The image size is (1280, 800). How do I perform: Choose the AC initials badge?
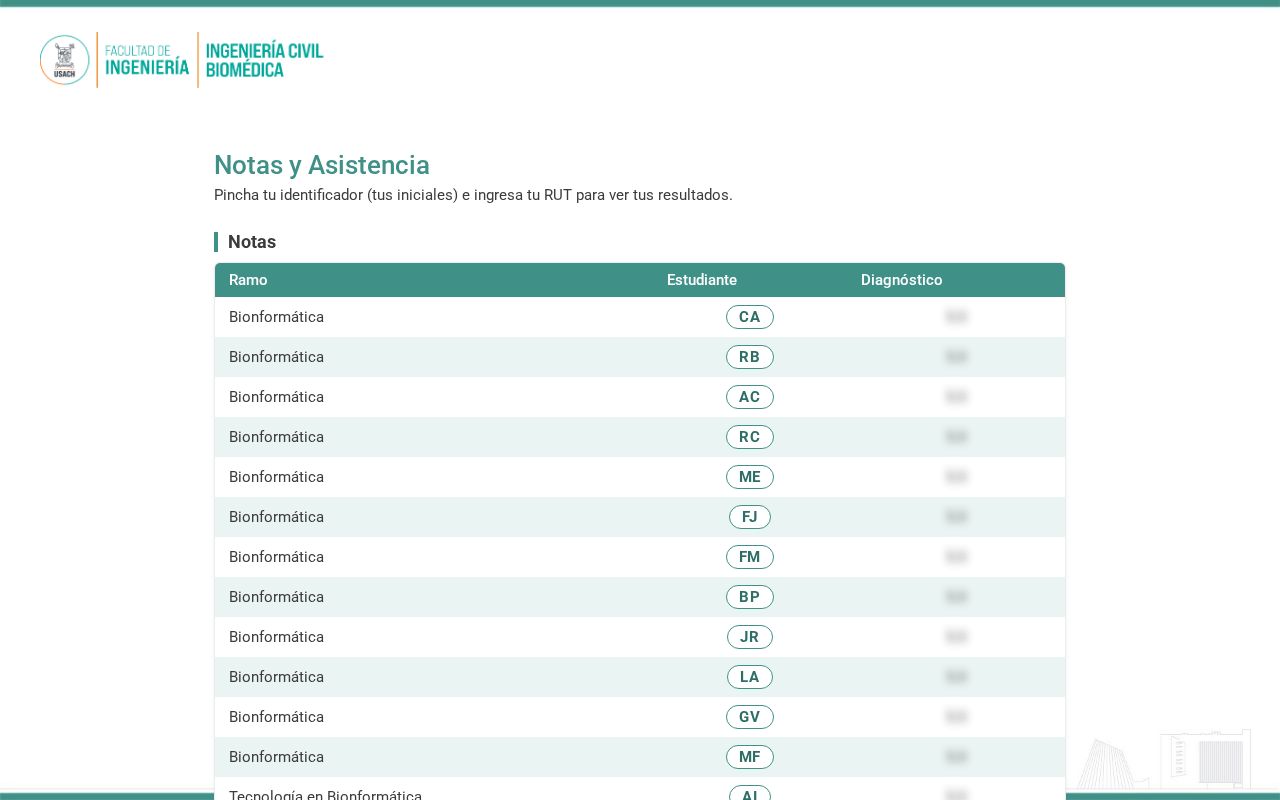click(750, 397)
